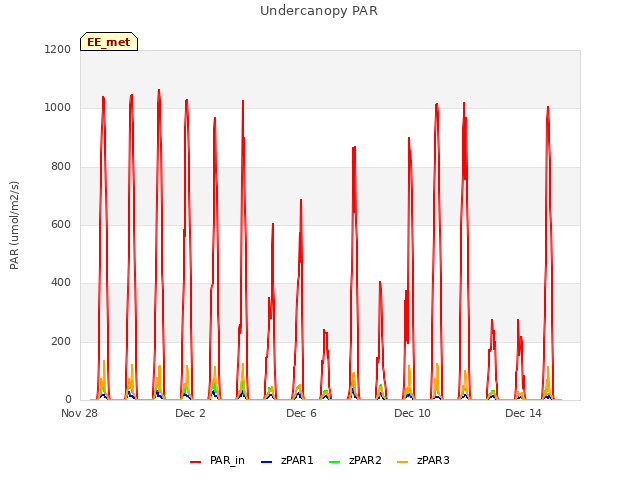This screenshot has width=640, height=480.
Task: Click the 1200 y-axis tick label
Action: coord(58,49)
